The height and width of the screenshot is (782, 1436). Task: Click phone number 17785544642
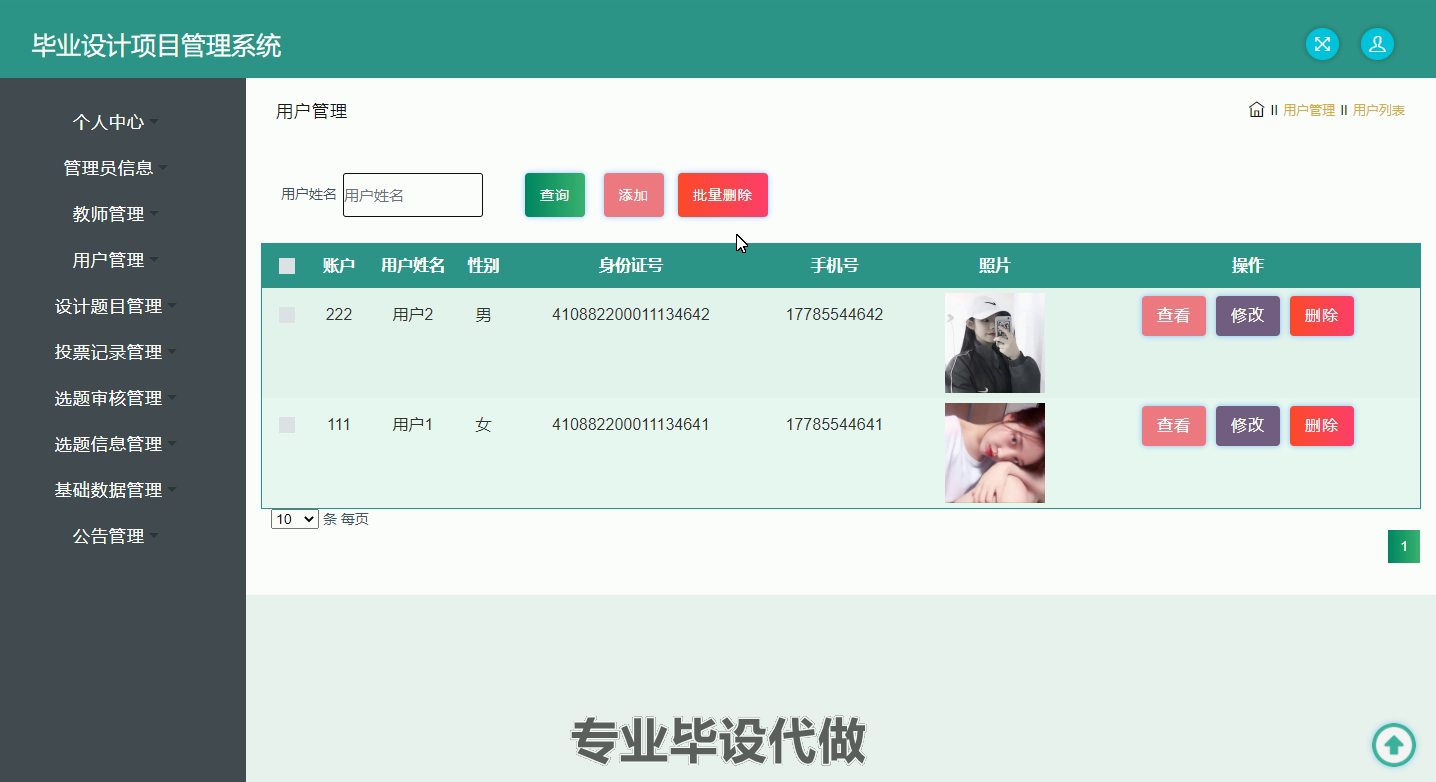click(834, 315)
